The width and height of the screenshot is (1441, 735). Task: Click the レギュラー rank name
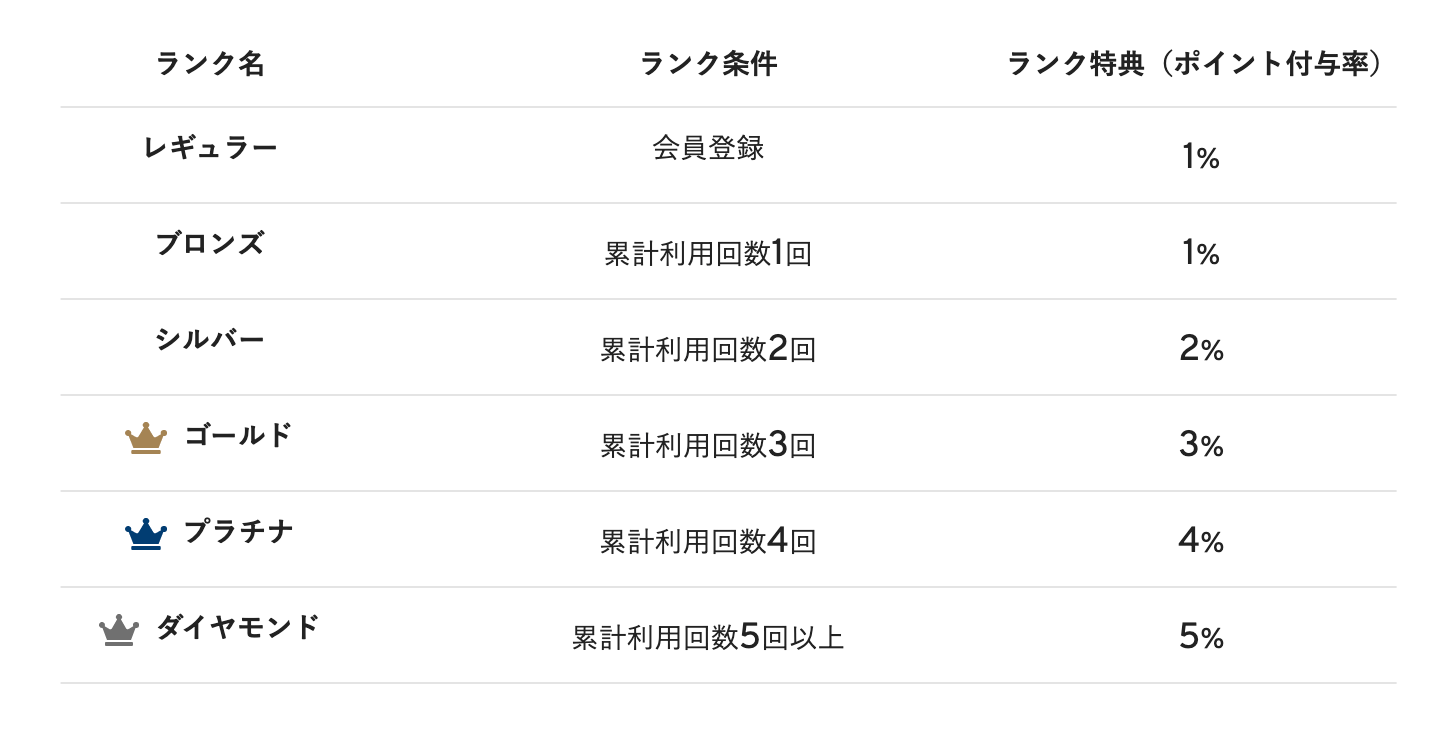point(210,148)
